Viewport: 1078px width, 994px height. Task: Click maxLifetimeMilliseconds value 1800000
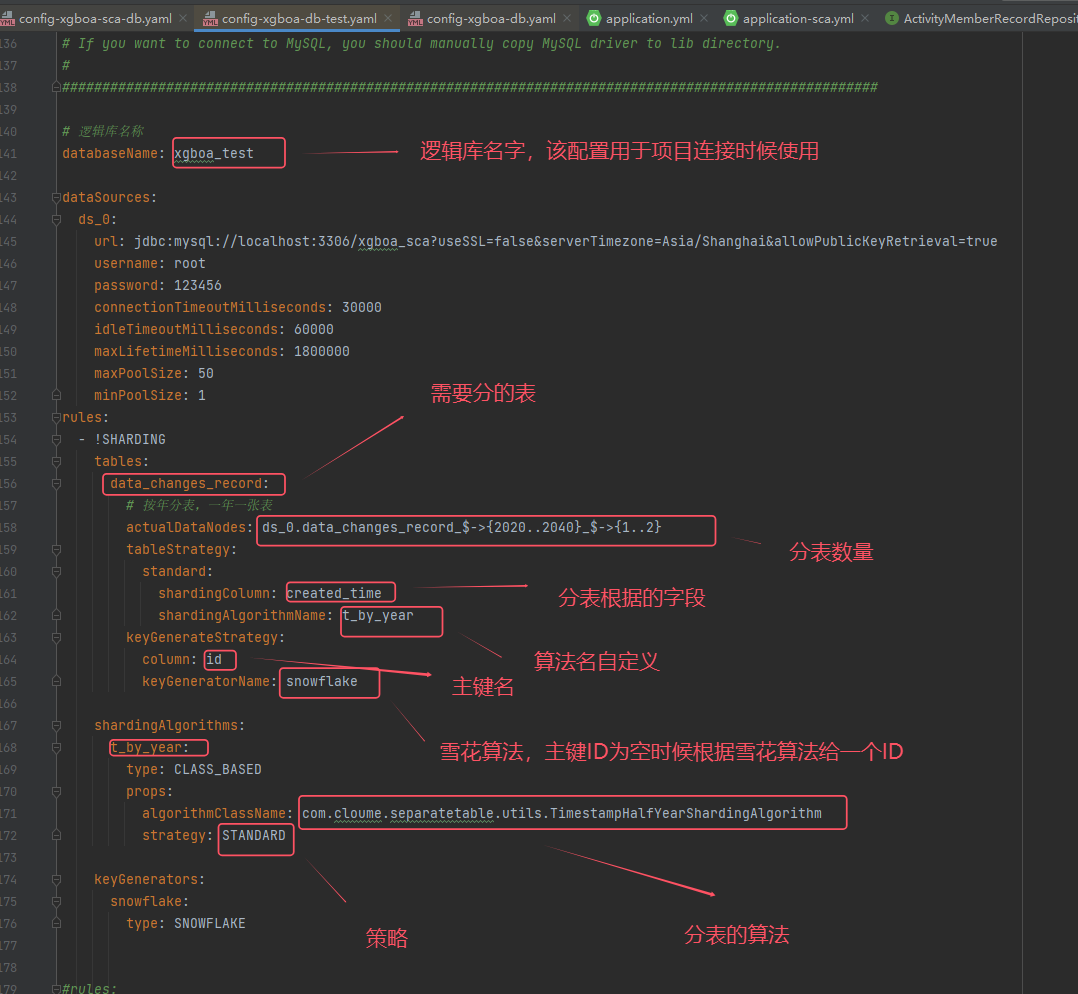click(322, 352)
